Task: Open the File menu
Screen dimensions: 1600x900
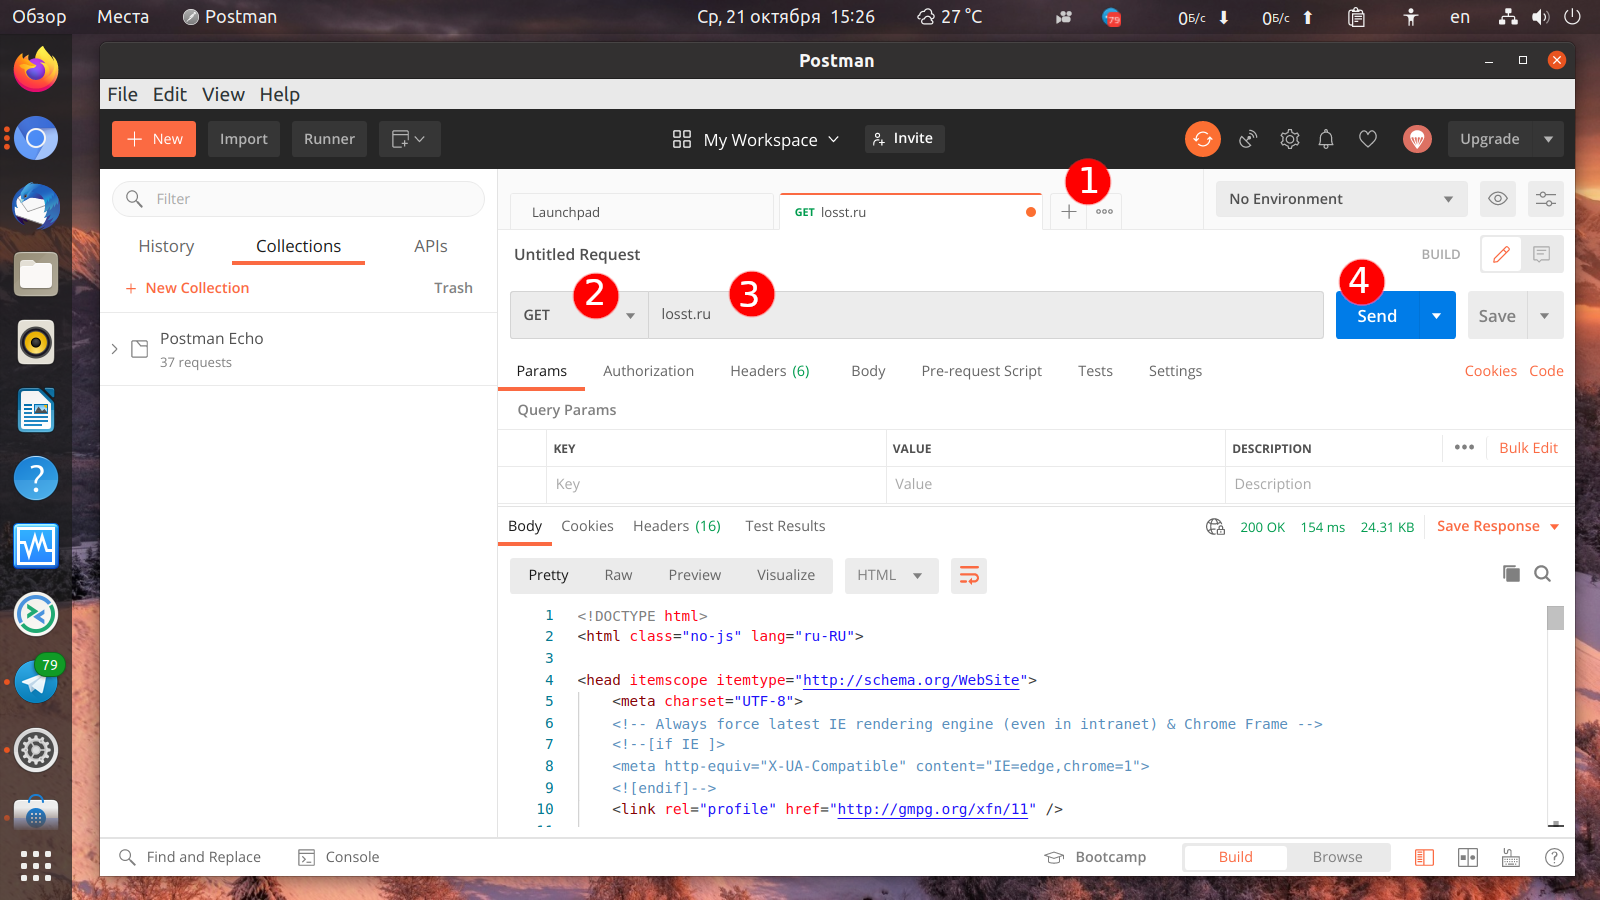Action: click(x=122, y=94)
